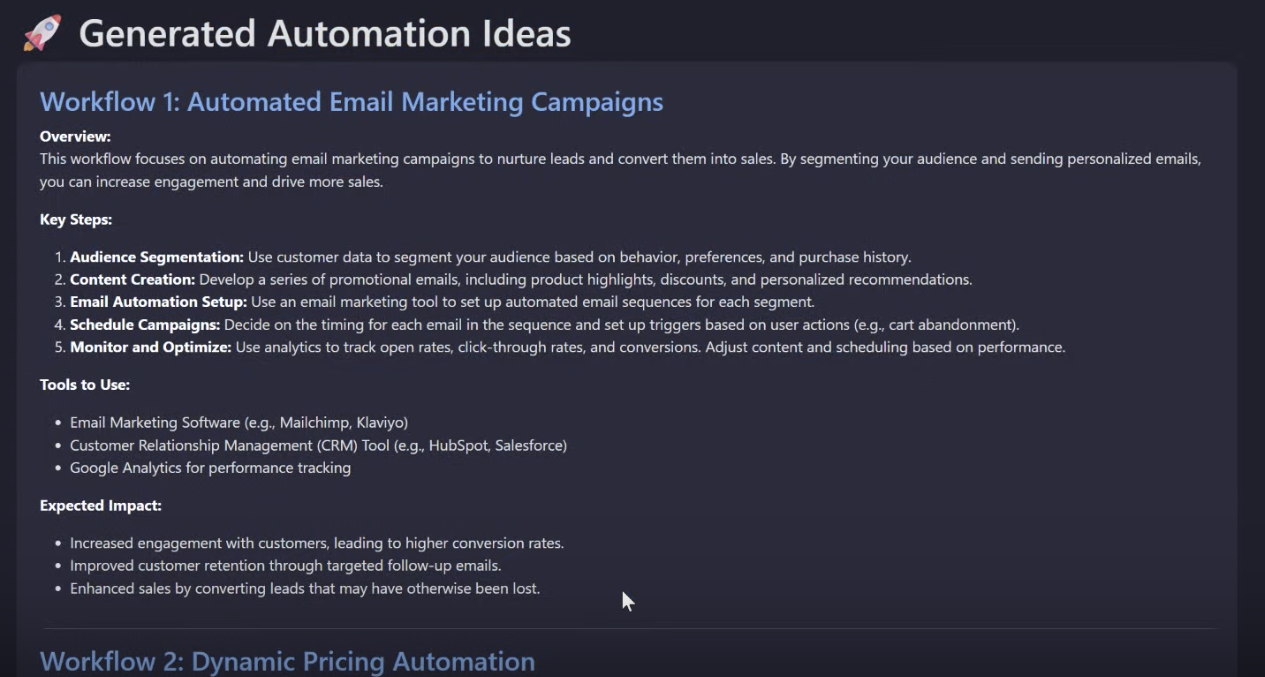1265x677 pixels.
Task: Open "Workflow 2: Dynamic Pricing Automation" heading
Action: pos(287,660)
